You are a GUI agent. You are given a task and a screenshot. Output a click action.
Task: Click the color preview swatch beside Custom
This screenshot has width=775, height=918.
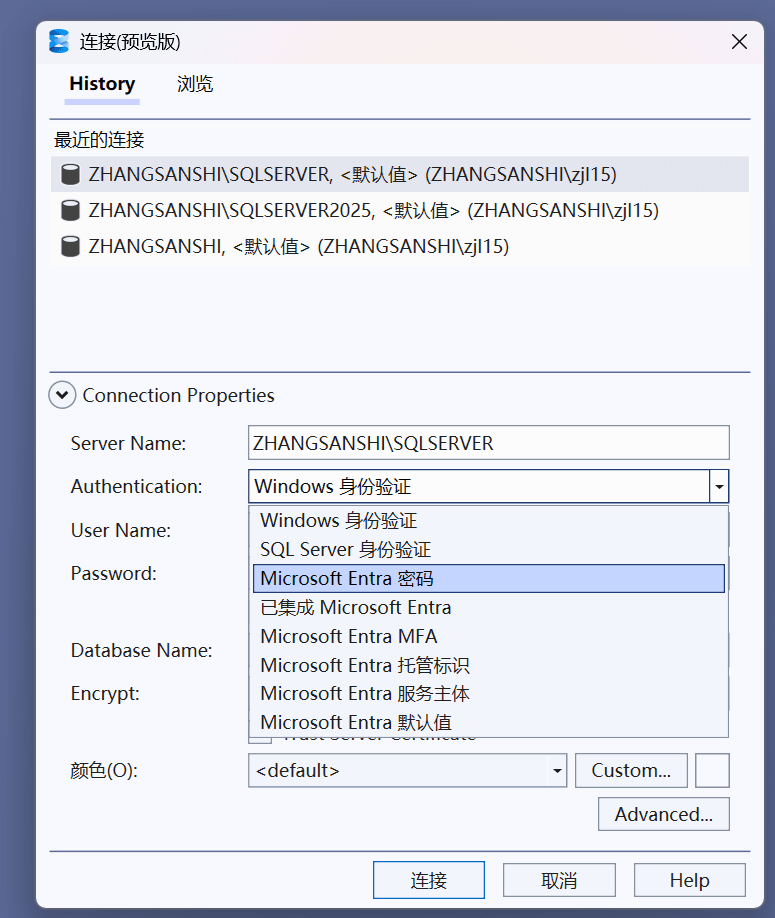pos(712,770)
